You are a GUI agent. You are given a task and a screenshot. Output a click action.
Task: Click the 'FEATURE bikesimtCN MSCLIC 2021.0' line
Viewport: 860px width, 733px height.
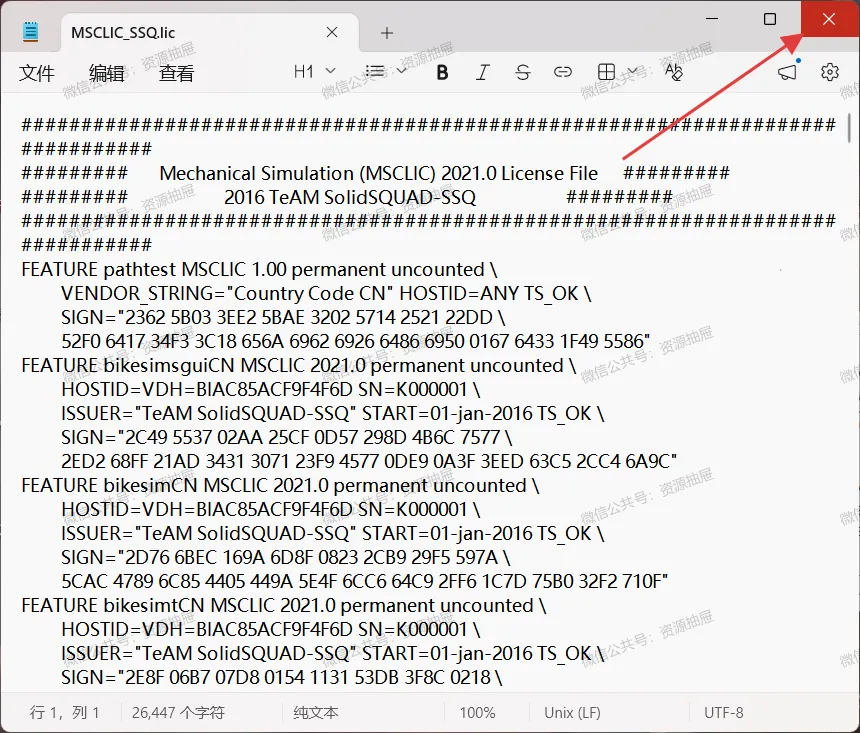click(x=284, y=606)
